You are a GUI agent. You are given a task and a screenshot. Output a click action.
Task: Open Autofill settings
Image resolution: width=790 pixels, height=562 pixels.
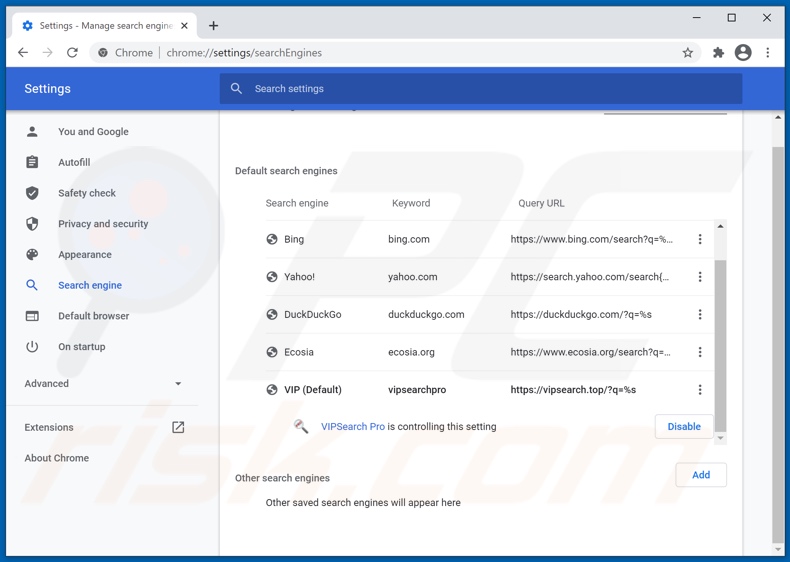tap(74, 162)
